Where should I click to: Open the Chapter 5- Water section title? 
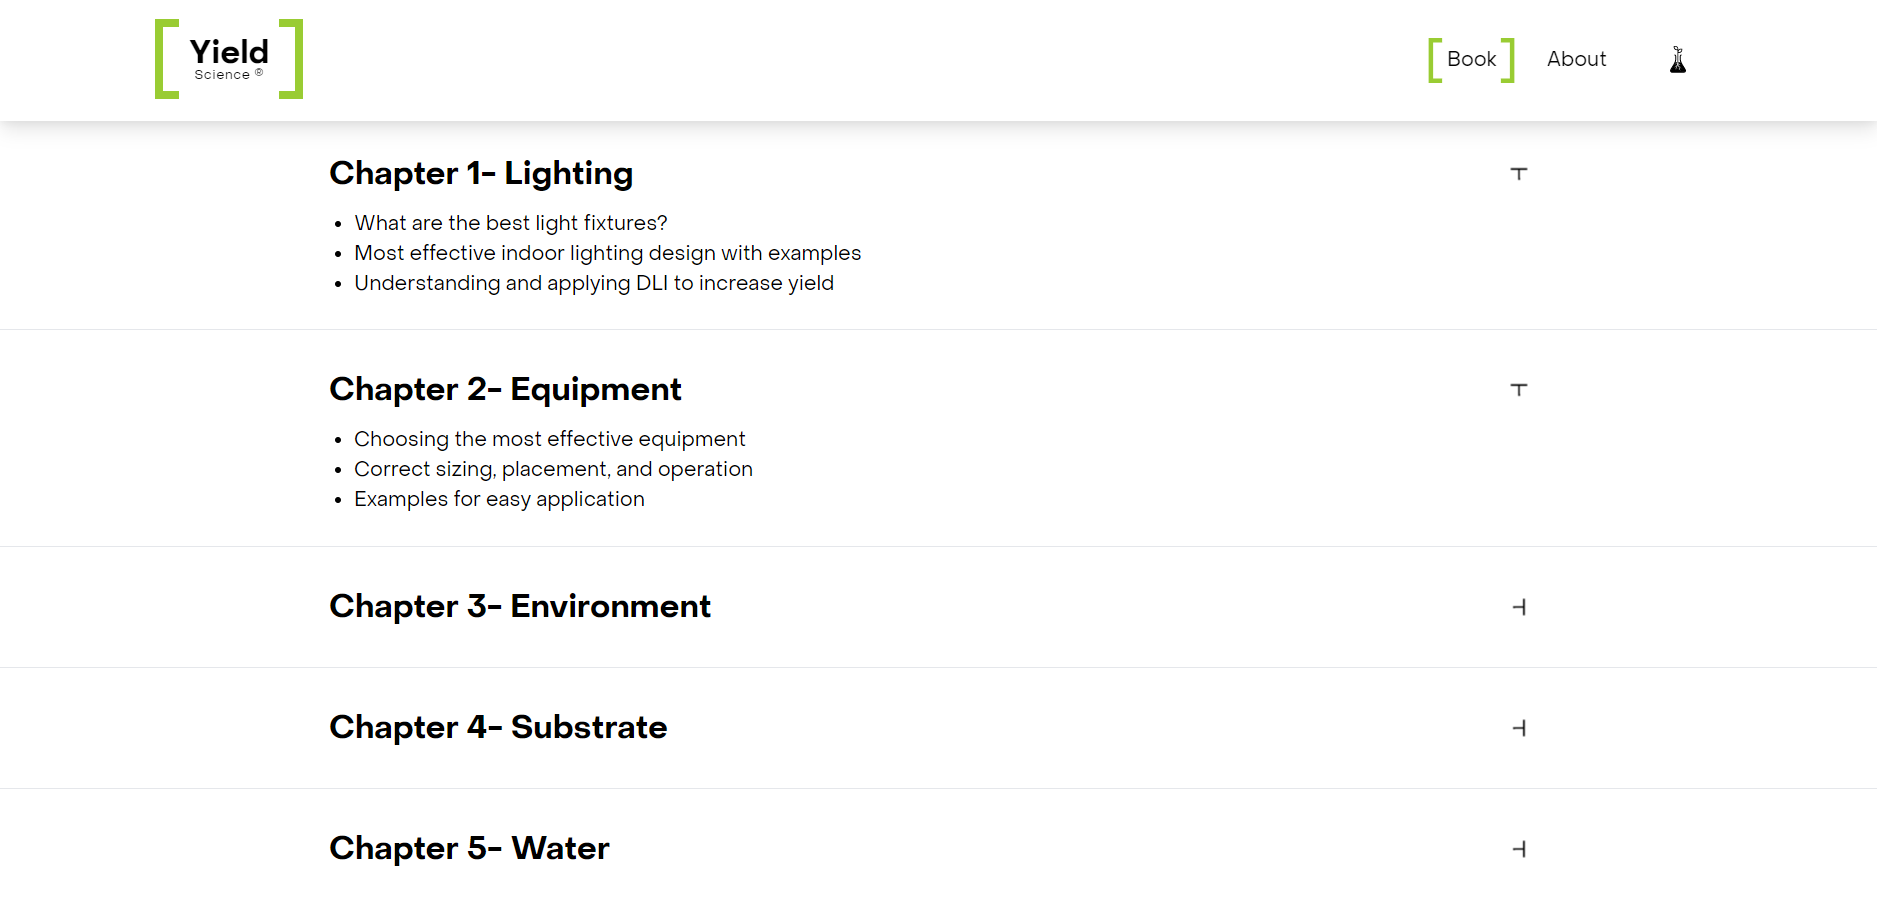(469, 848)
